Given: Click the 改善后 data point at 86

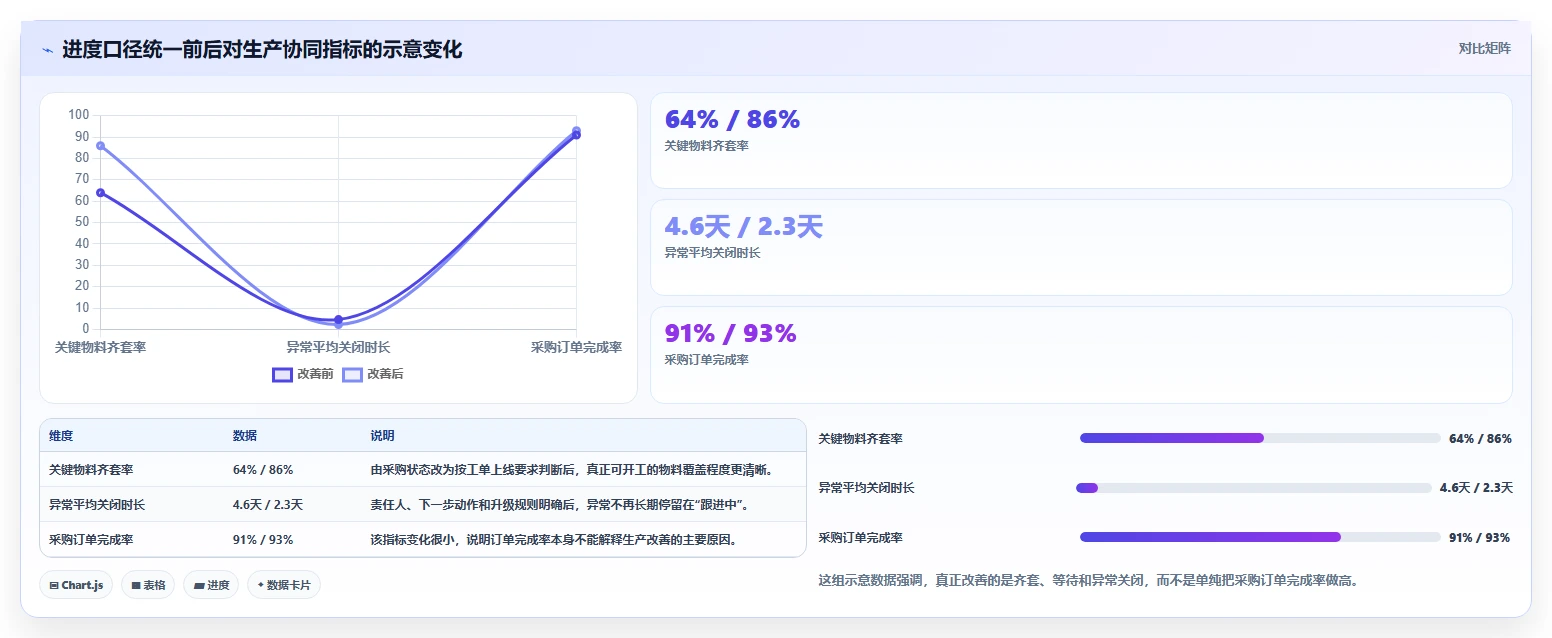Looking at the screenshot, I should pyautogui.click(x=100, y=146).
